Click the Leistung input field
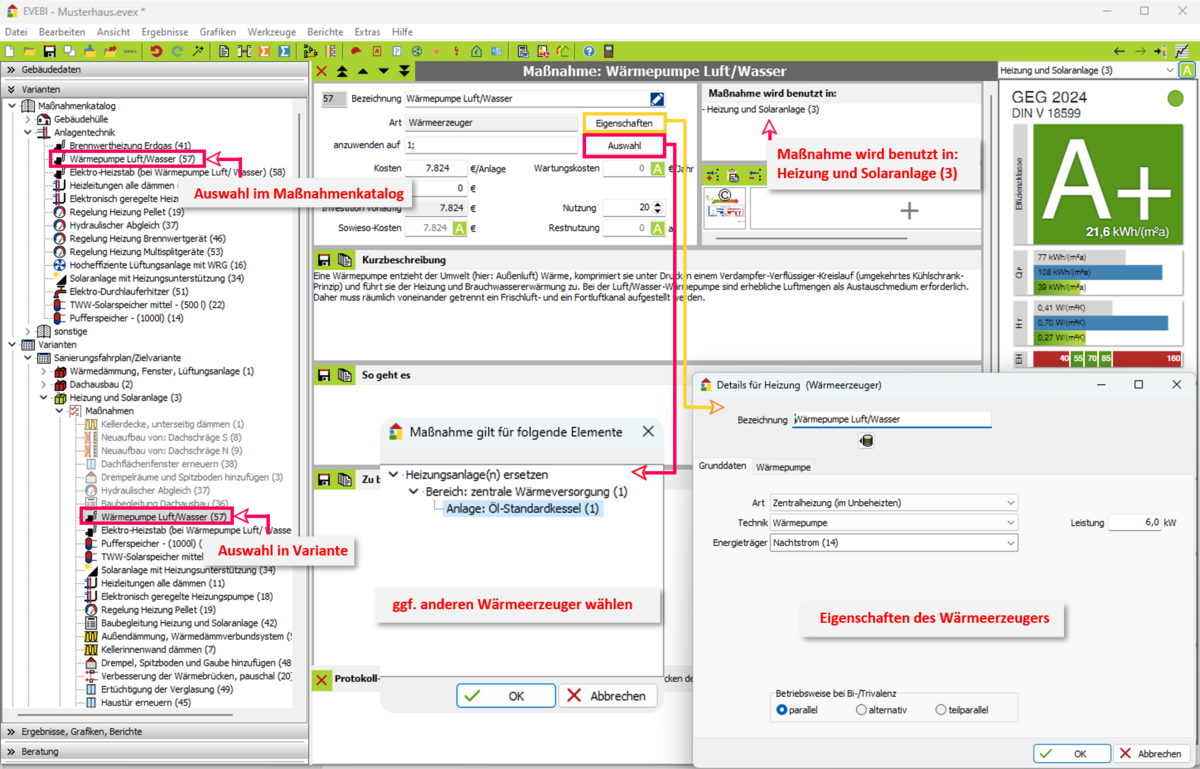The width and height of the screenshot is (1200, 769). click(1133, 523)
